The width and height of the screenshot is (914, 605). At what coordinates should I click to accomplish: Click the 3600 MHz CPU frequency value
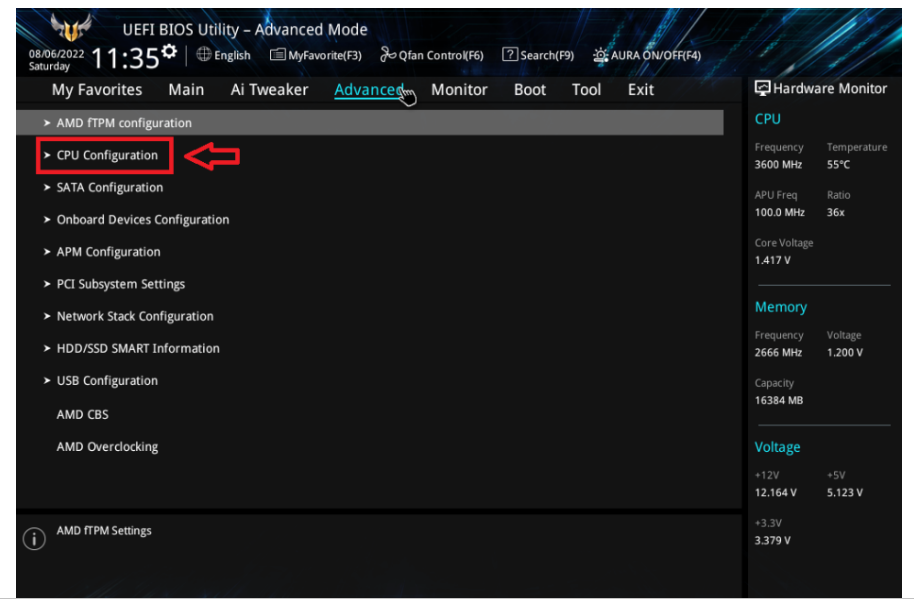[778, 164]
